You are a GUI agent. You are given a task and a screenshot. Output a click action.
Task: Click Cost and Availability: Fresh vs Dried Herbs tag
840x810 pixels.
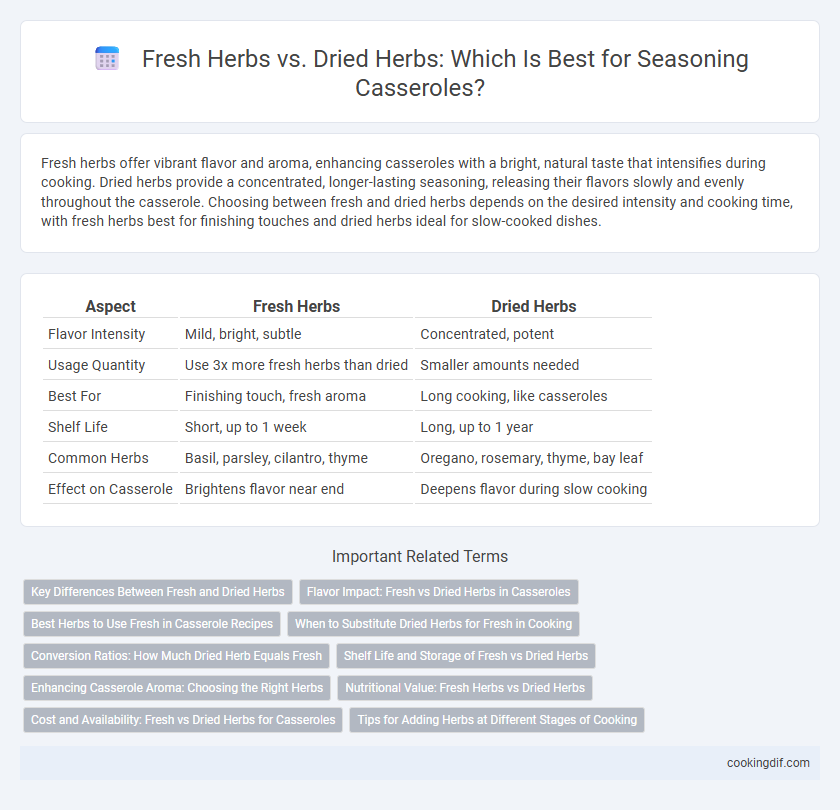click(183, 719)
